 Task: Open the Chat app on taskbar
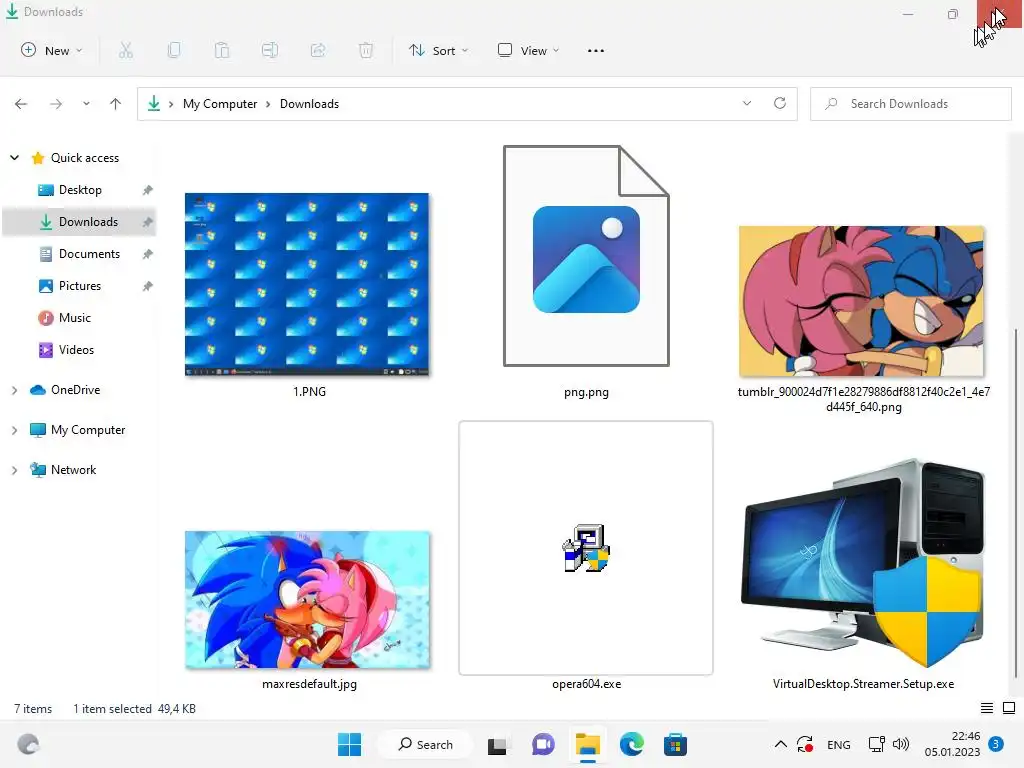coord(543,744)
